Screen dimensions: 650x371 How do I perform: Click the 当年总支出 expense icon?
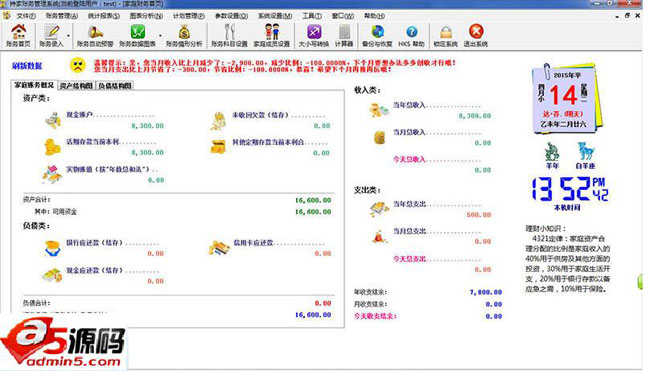click(379, 209)
